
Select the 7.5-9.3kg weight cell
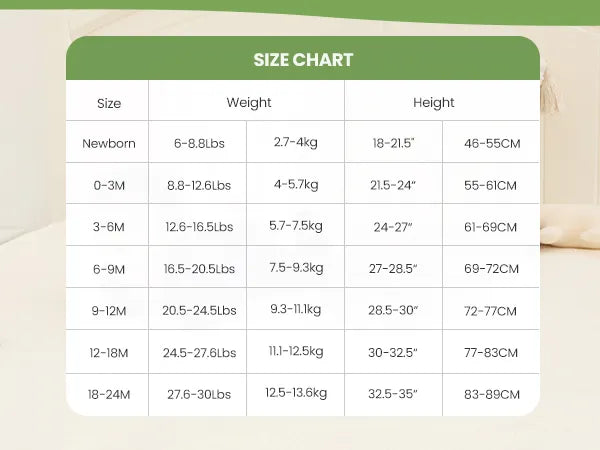pyautogui.click(x=296, y=268)
